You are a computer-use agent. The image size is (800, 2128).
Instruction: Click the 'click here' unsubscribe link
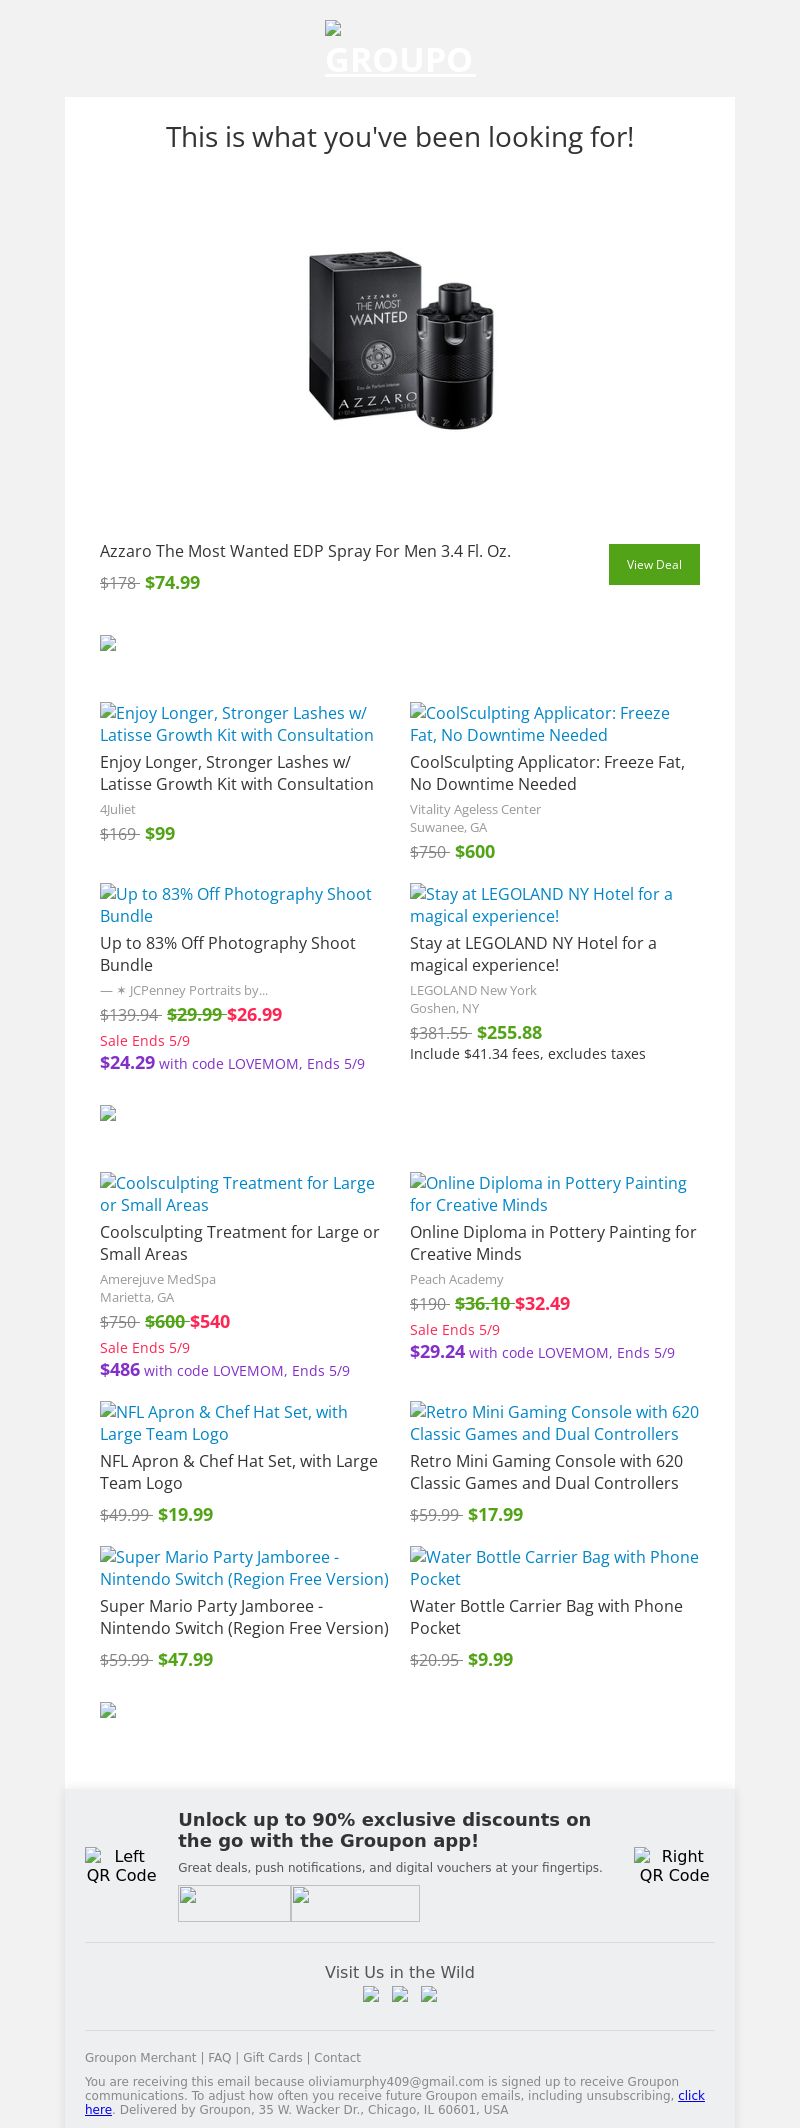[x=691, y=2095]
